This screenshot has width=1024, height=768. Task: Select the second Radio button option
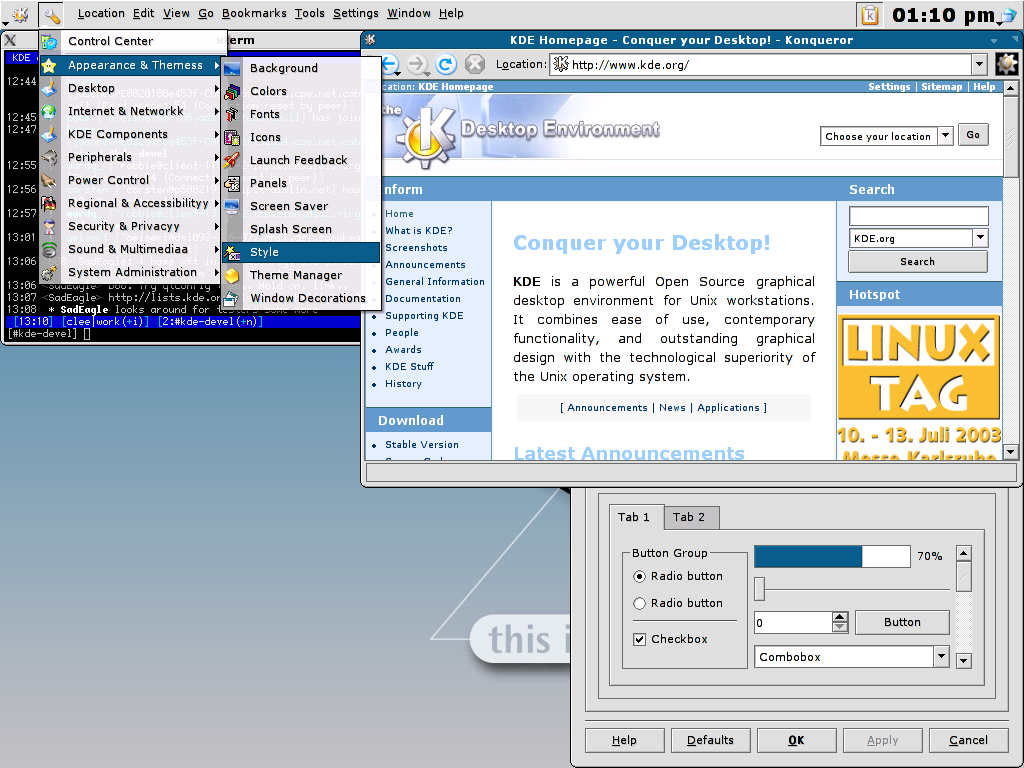click(x=639, y=603)
